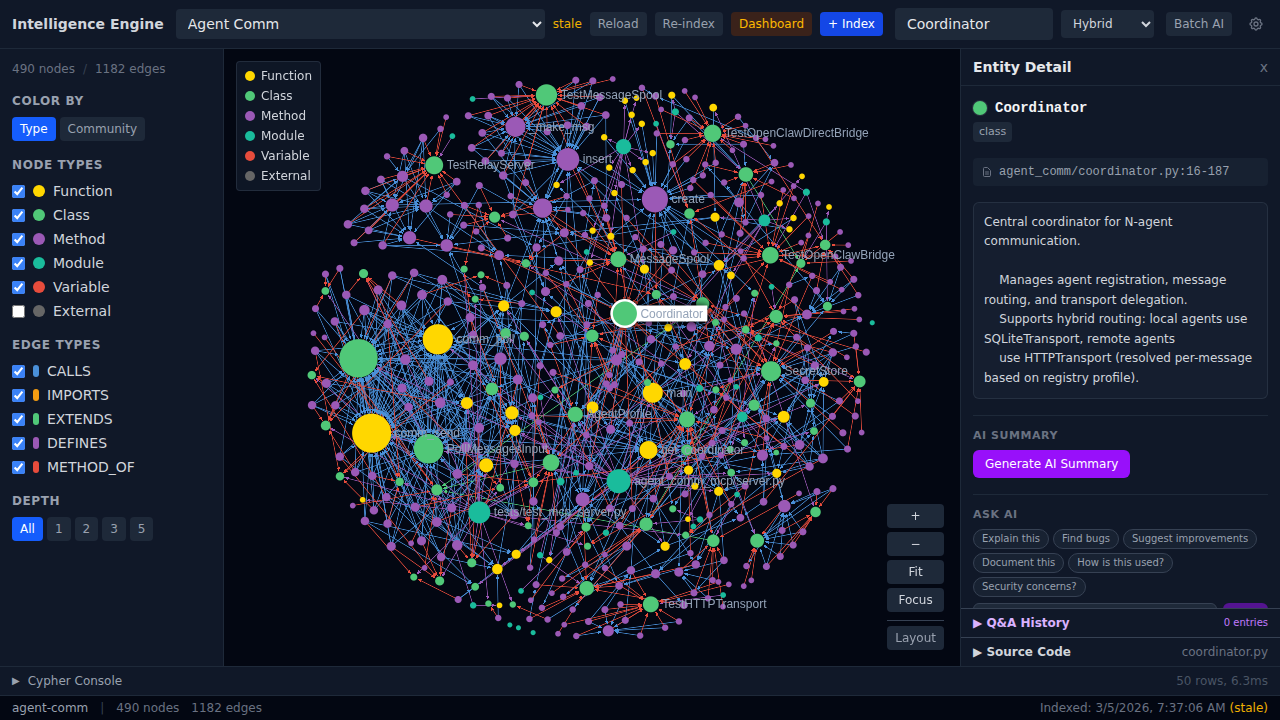Set depth filter to 3

[x=114, y=529]
